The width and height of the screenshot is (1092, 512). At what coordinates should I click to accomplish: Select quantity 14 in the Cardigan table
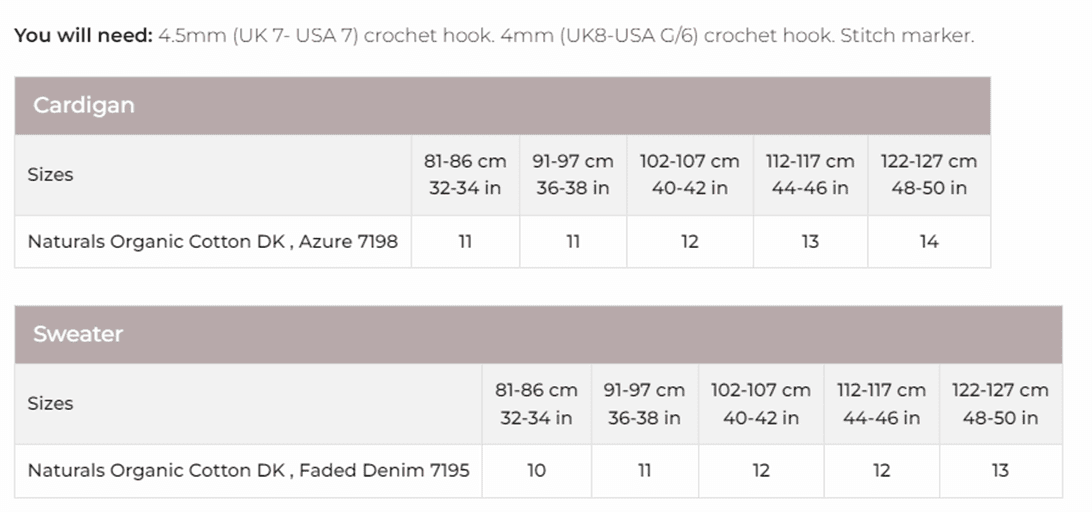click(929, 241)
